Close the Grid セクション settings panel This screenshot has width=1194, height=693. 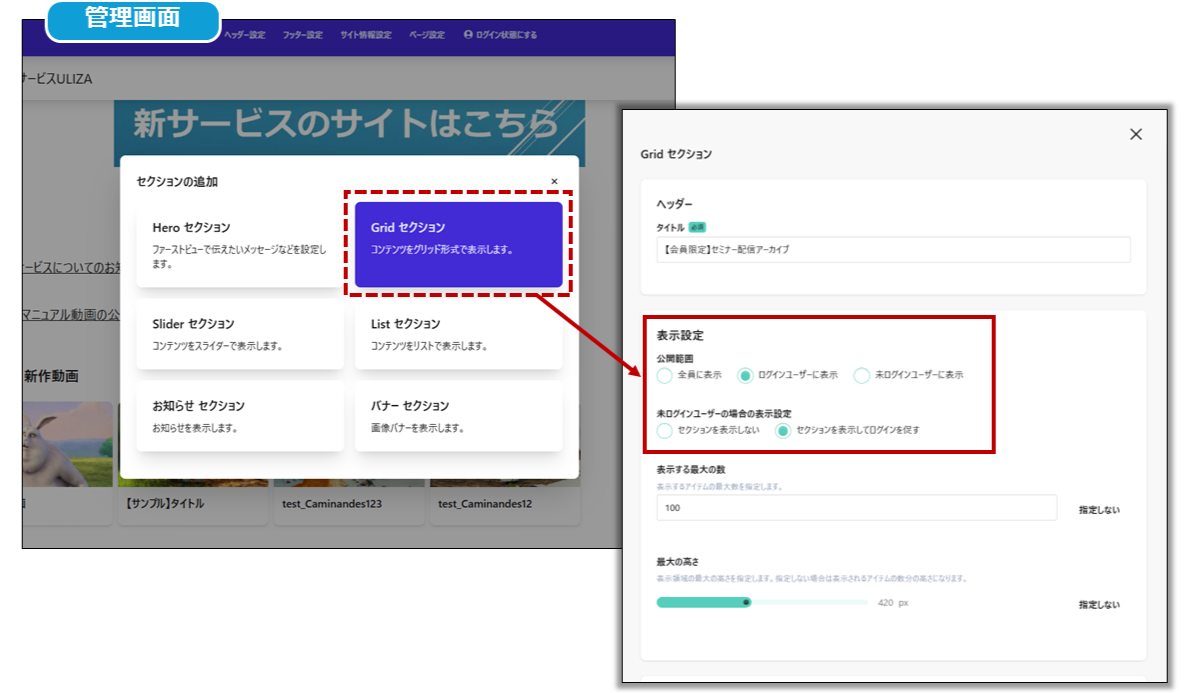(1135, 134)
